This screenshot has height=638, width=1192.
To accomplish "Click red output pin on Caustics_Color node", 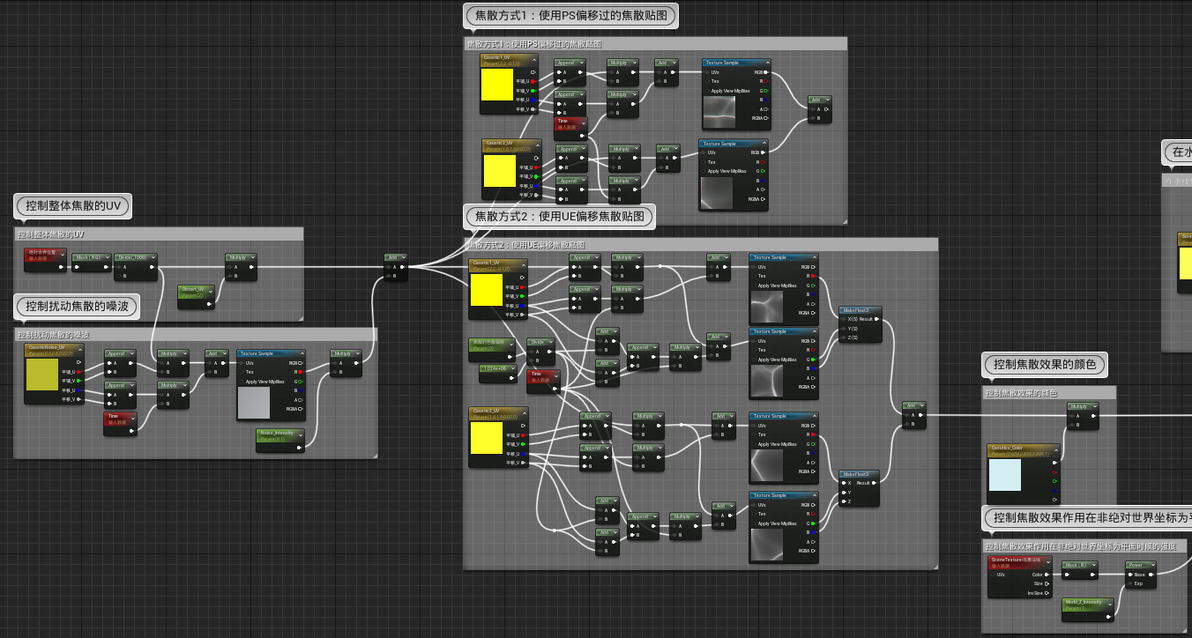I will [1054, 471].
